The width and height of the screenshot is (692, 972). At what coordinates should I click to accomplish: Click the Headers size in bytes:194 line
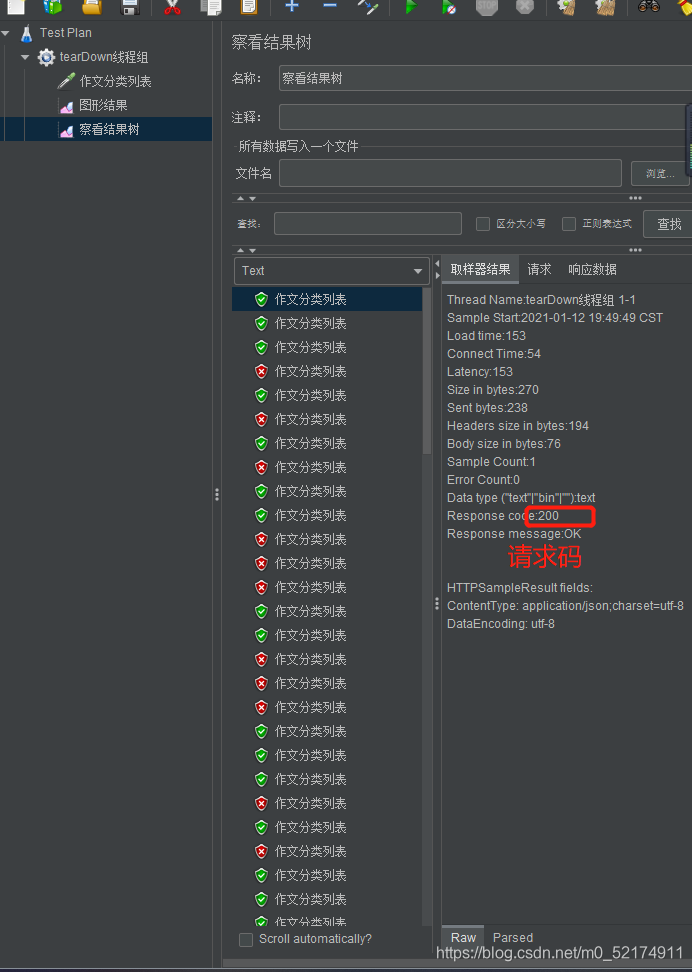coord(518,426)
